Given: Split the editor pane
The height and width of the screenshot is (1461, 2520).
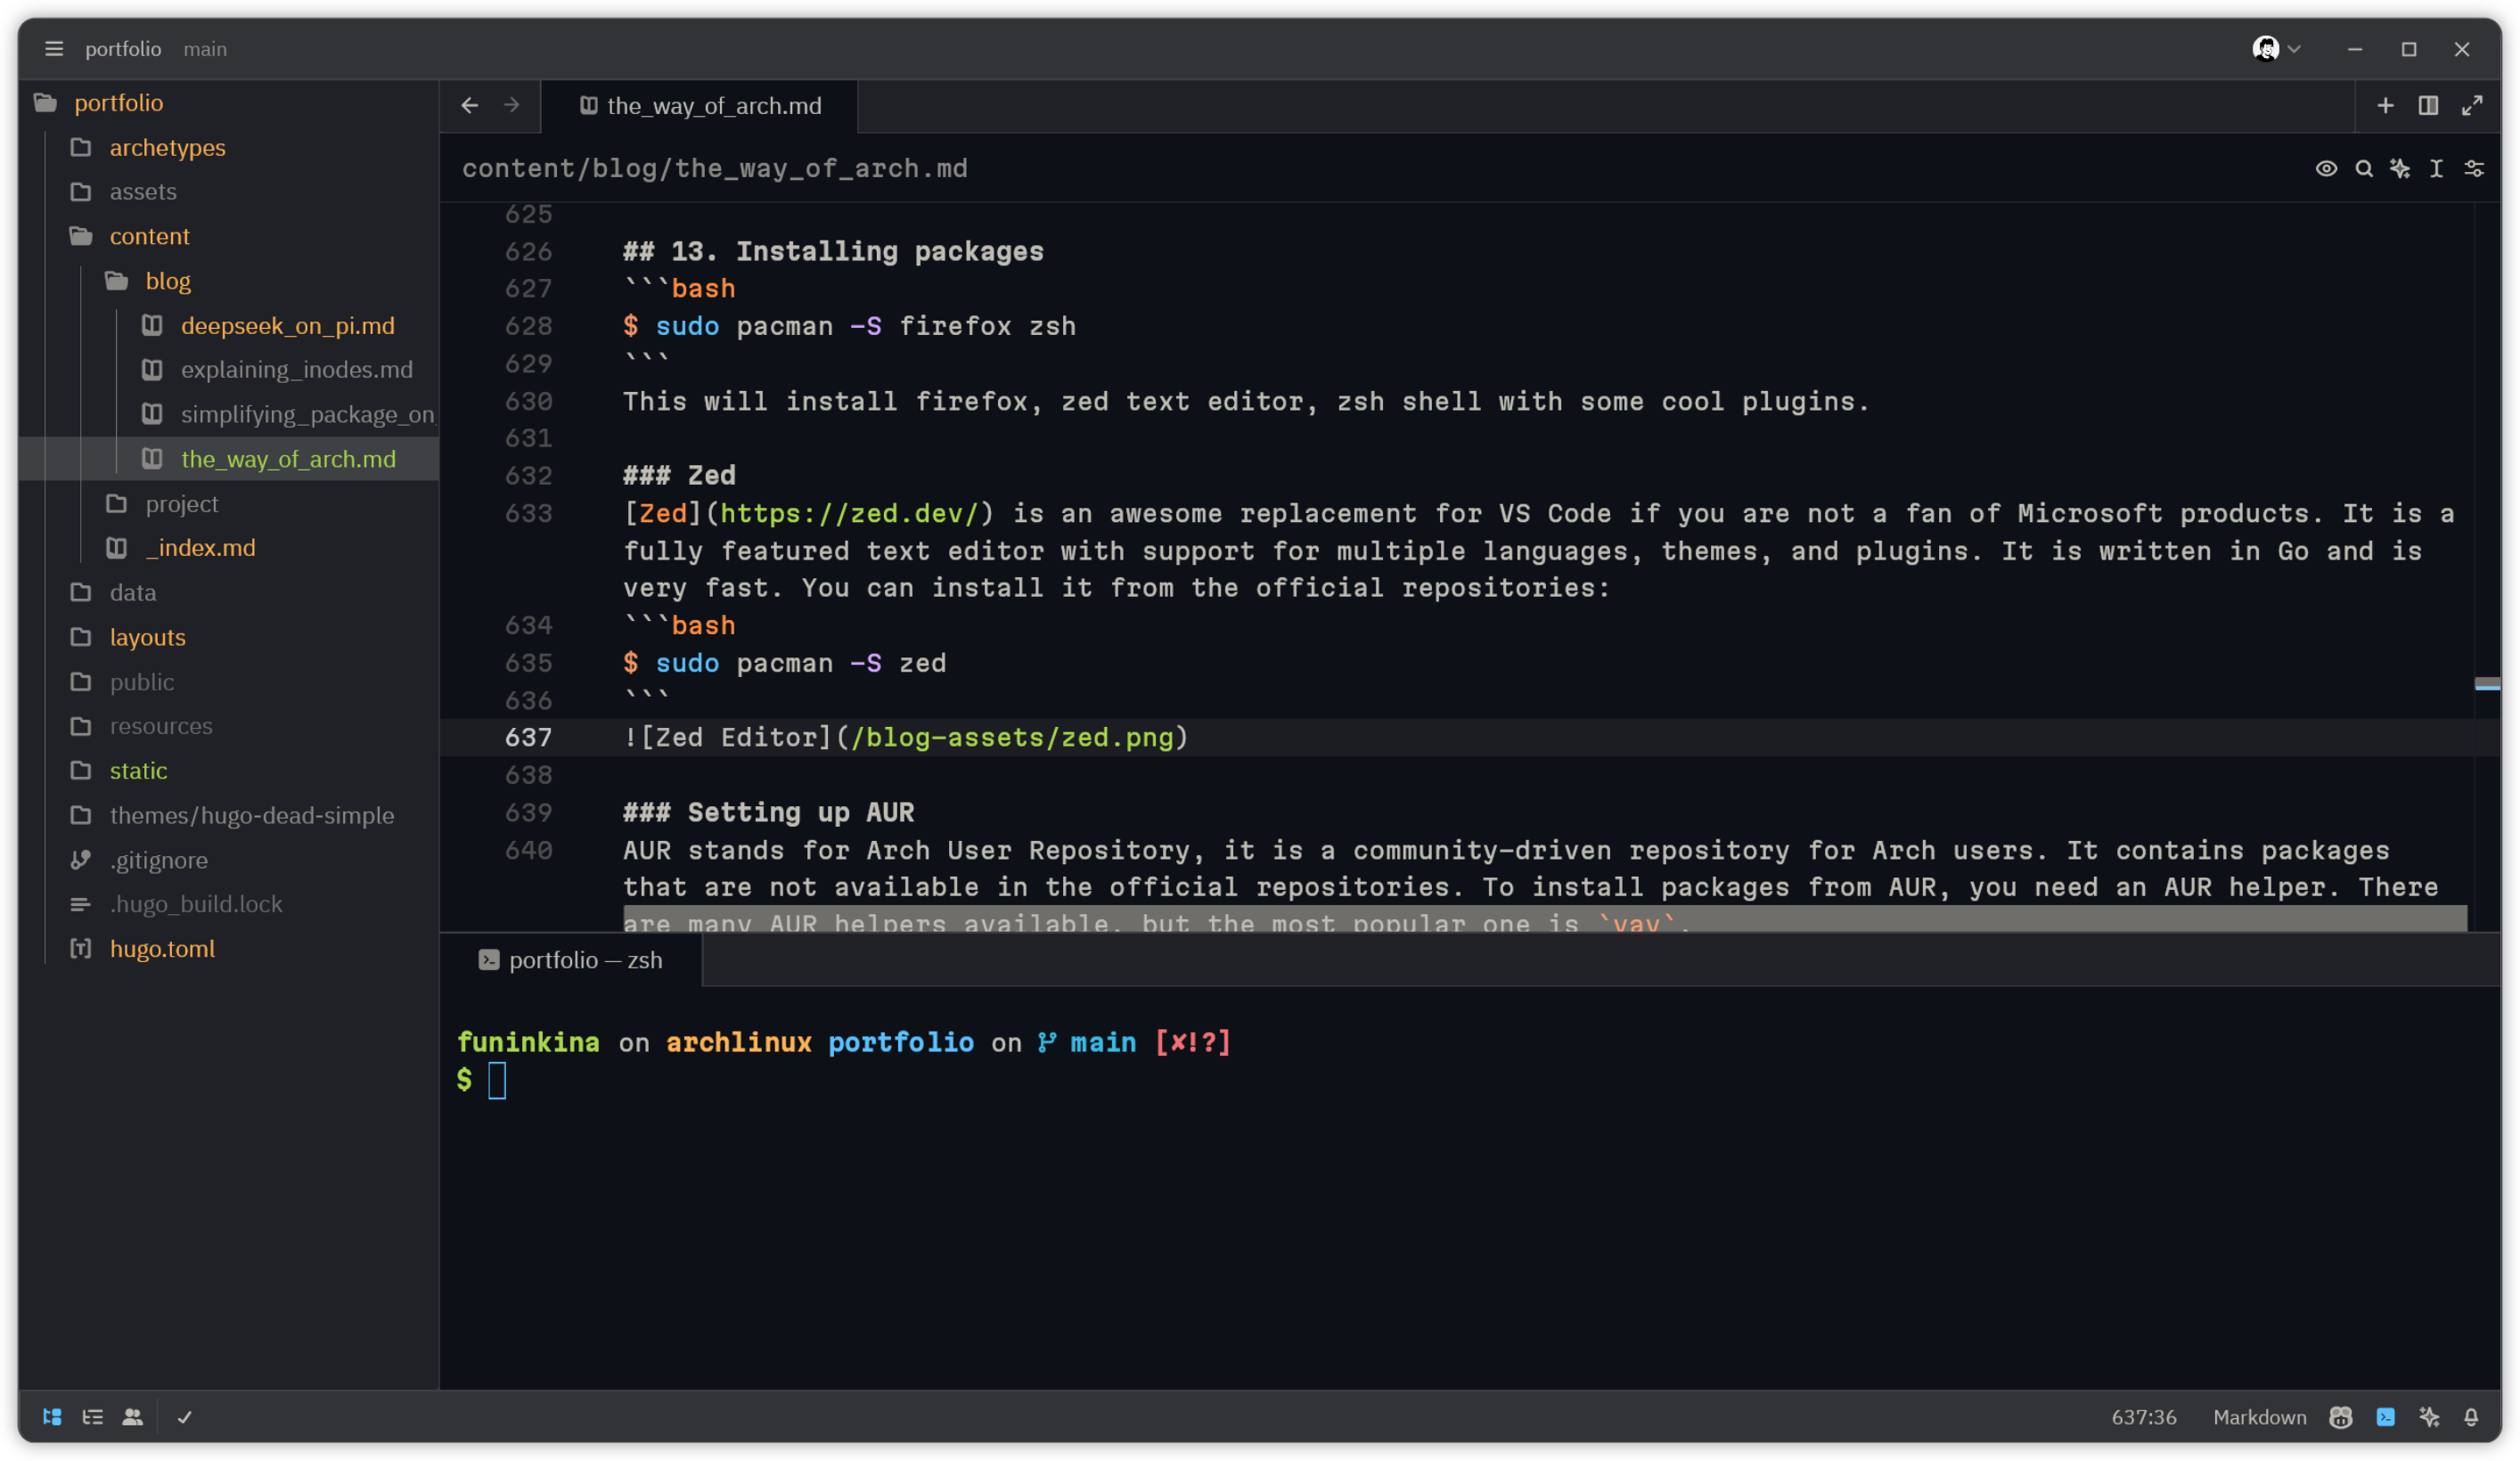Looking at the screenshot, I should point(2428,105).
